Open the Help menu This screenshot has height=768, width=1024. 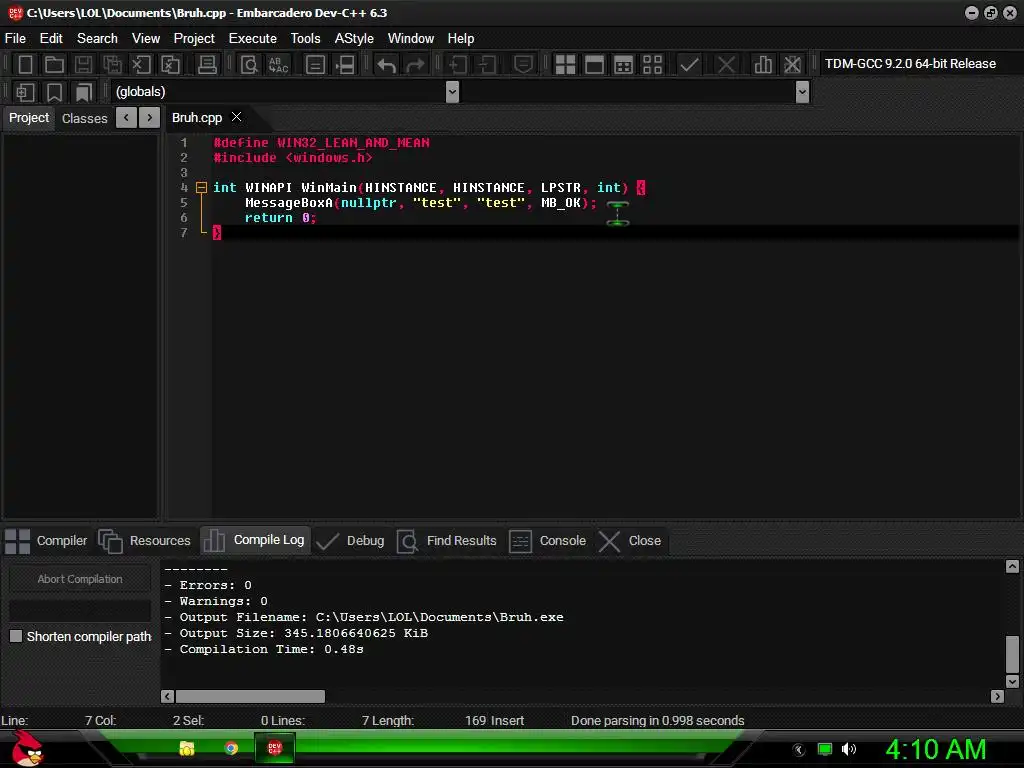(460, 39)
